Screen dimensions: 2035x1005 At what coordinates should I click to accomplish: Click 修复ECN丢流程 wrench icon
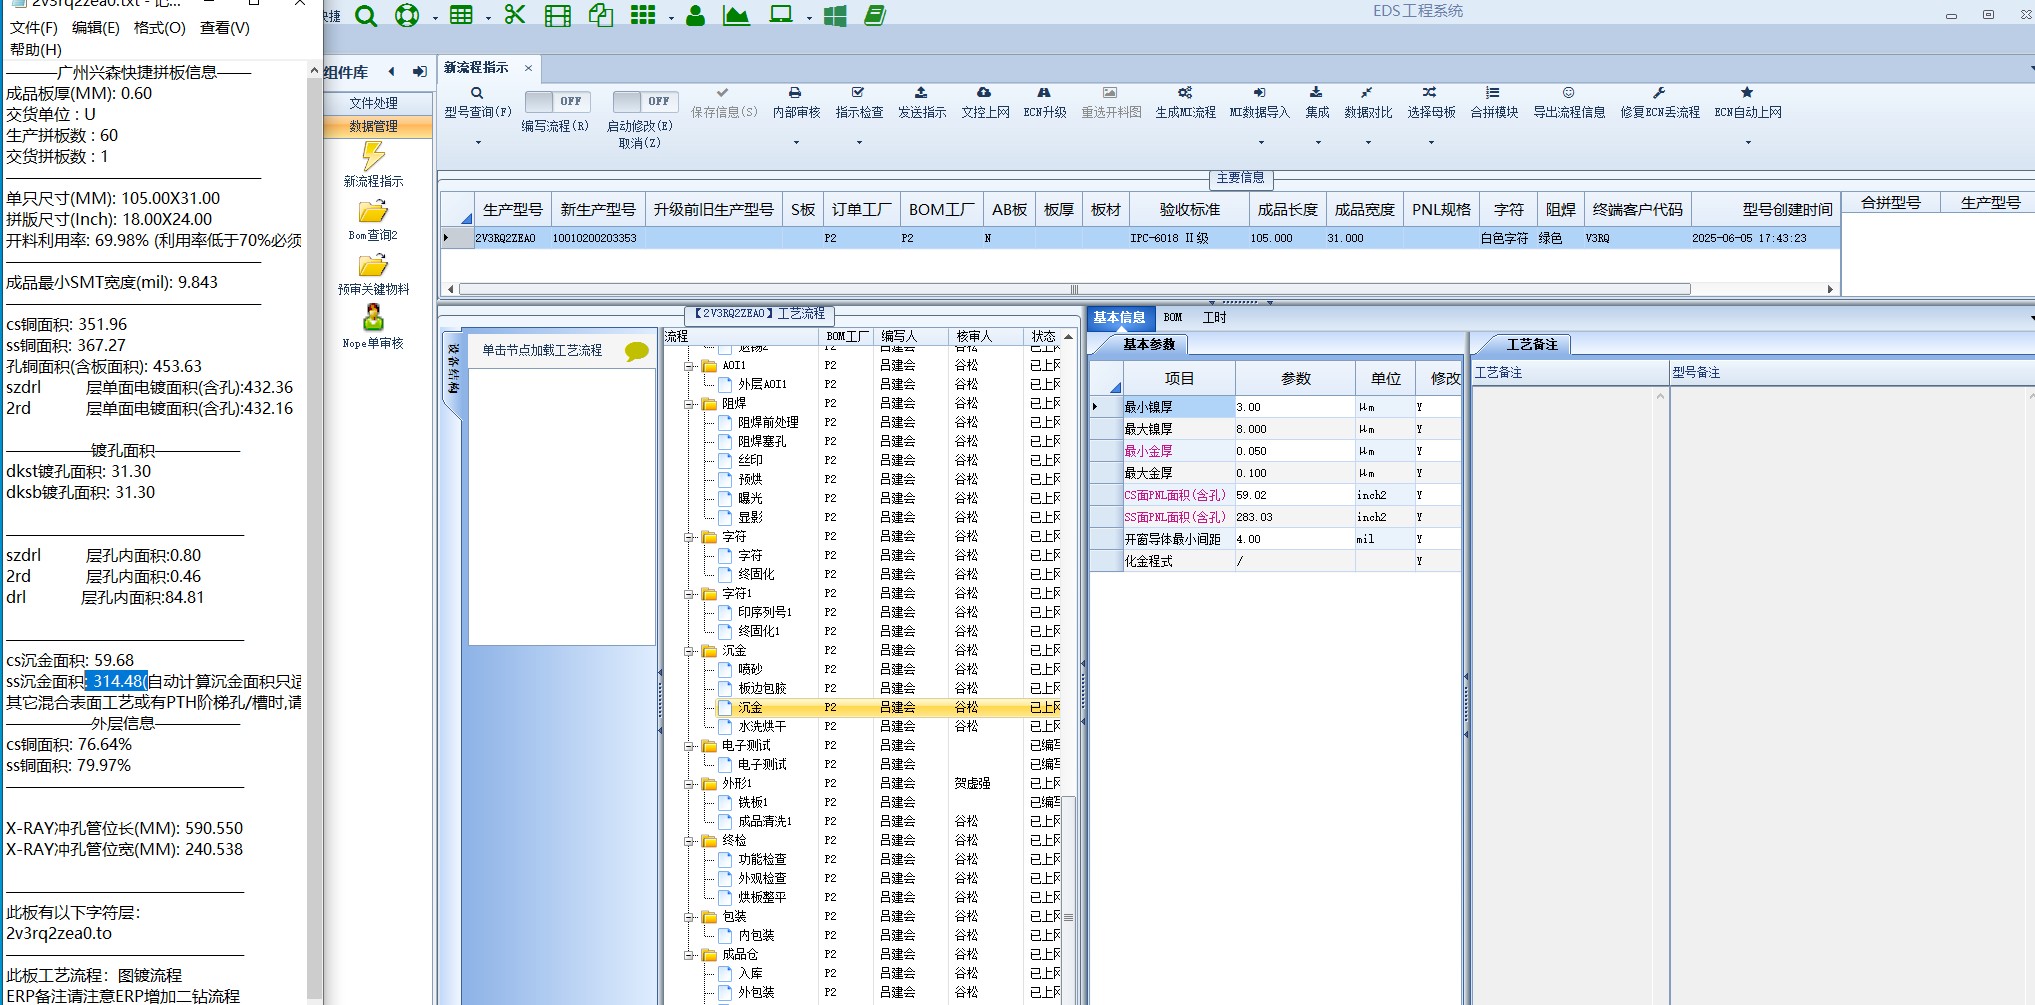[x=1660, y=102]
